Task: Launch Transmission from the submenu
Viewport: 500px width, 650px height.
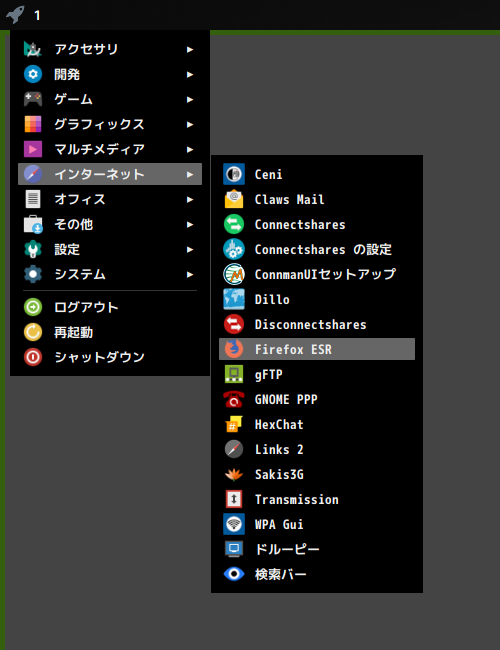Action: [x=317, y=499]
